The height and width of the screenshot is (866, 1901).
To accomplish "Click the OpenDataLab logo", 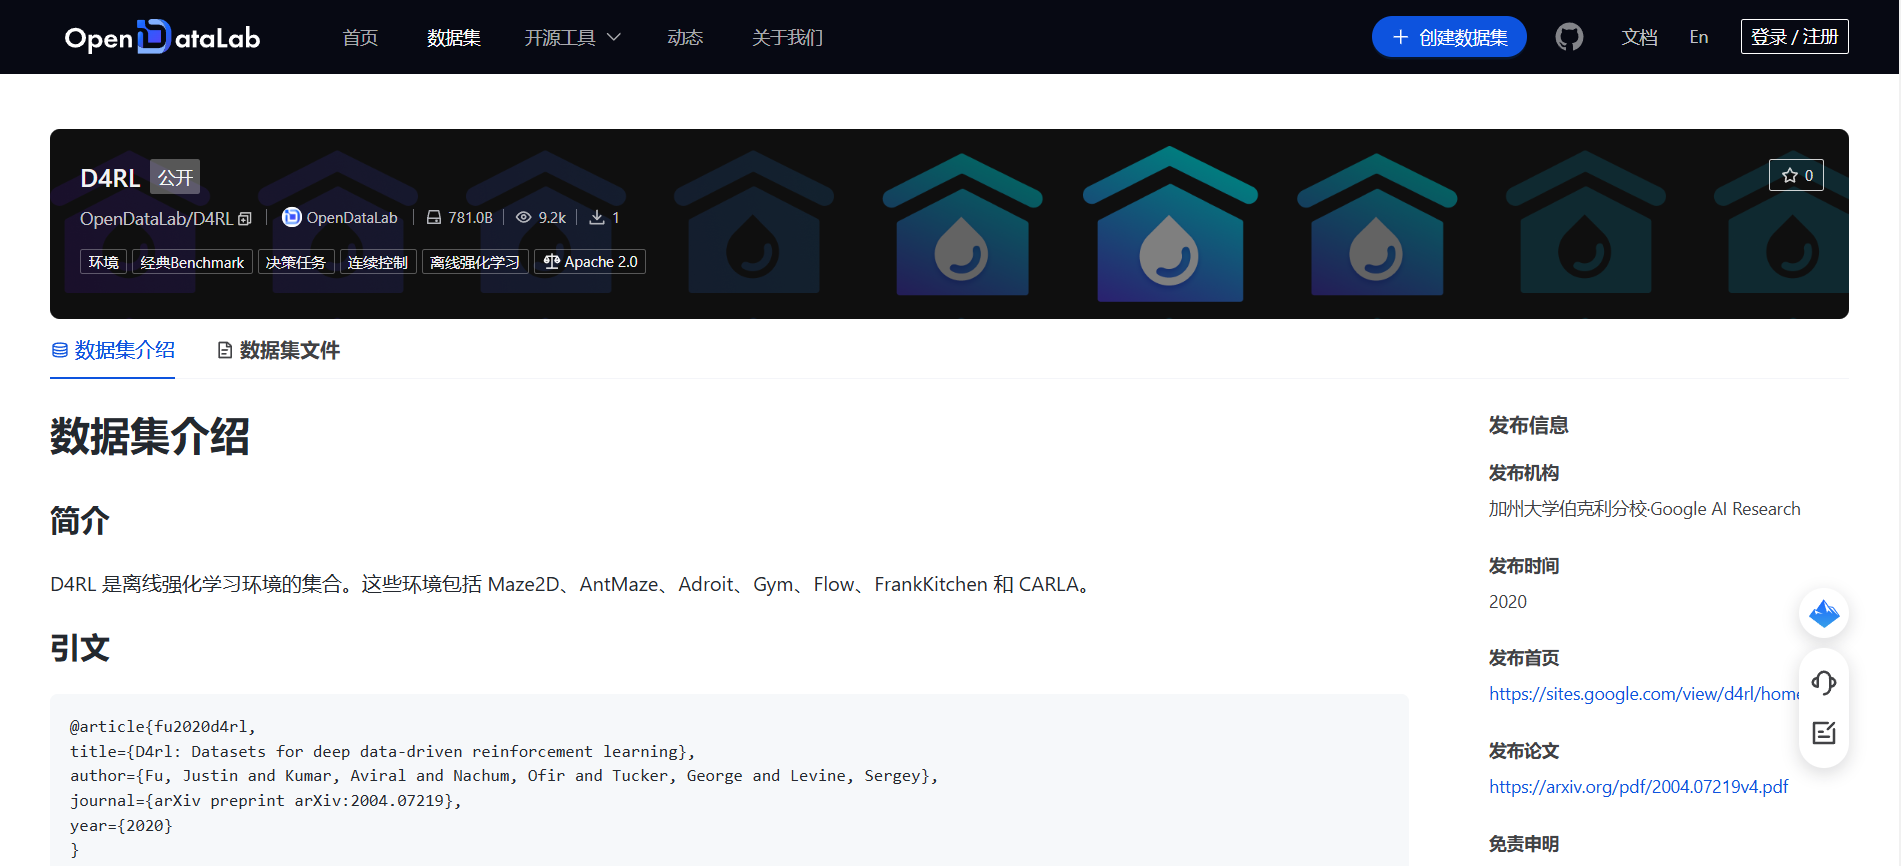I will 162,37.
